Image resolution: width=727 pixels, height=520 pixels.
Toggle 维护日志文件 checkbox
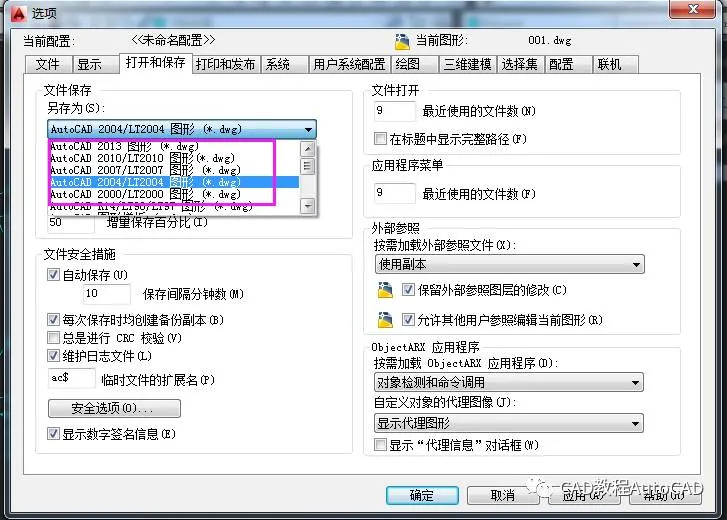coord(53,355)
